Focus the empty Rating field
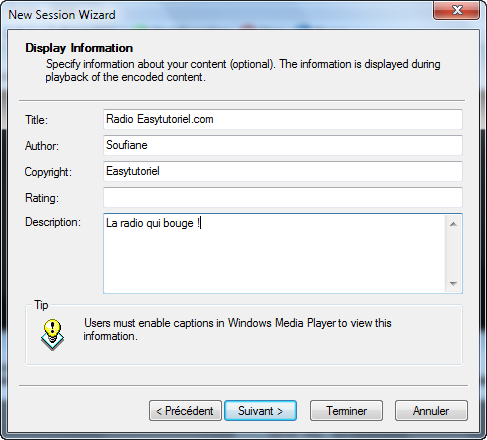 [283, 197]
